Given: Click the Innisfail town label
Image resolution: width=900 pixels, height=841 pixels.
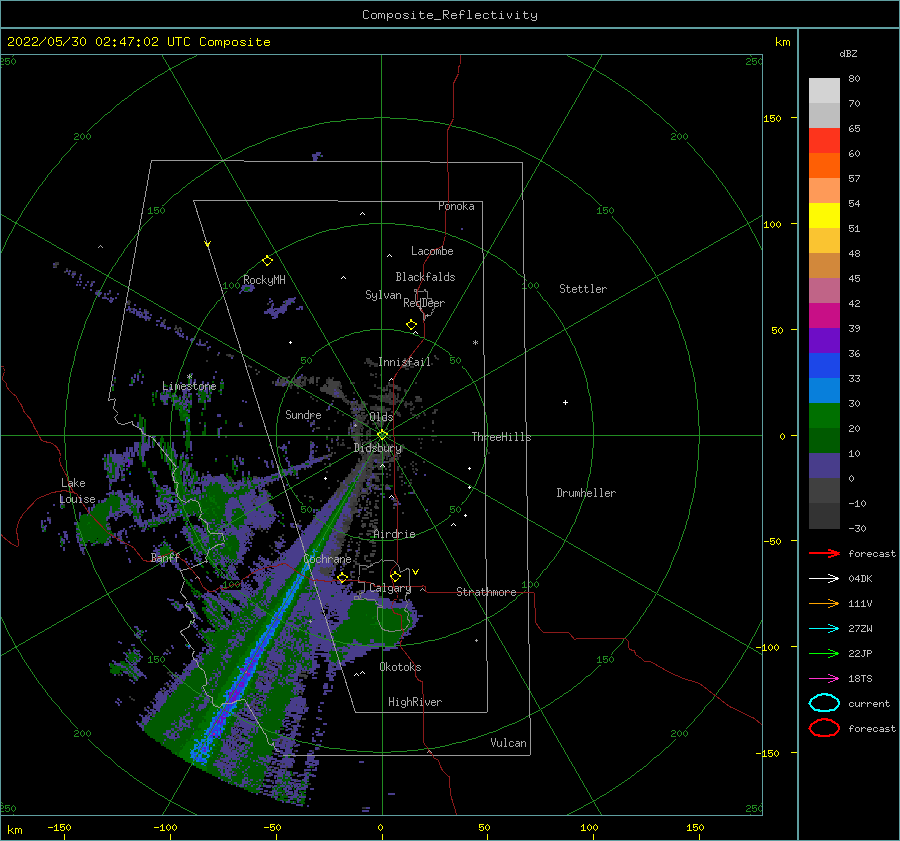Looking at the screenshot, I should pos(405,362).
